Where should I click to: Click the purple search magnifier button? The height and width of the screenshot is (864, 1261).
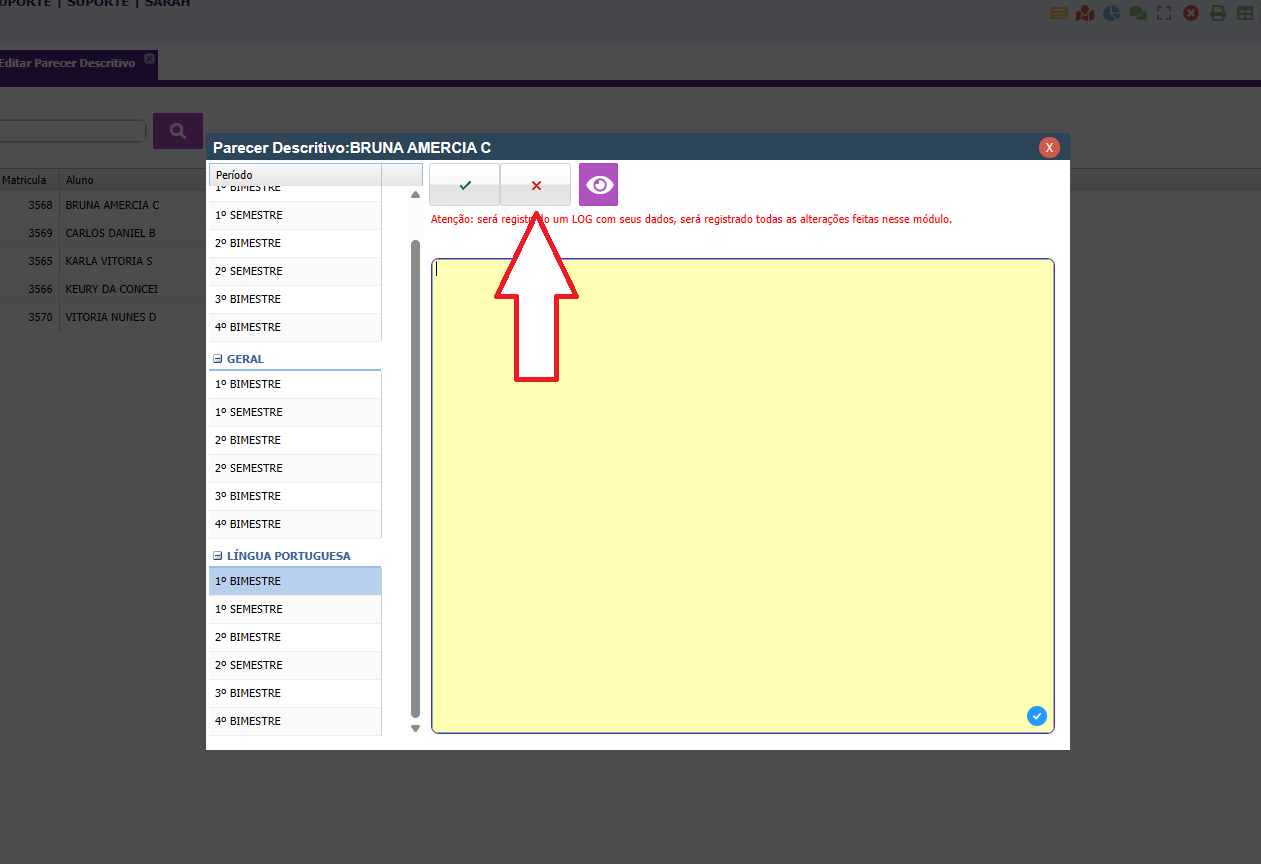178,131
